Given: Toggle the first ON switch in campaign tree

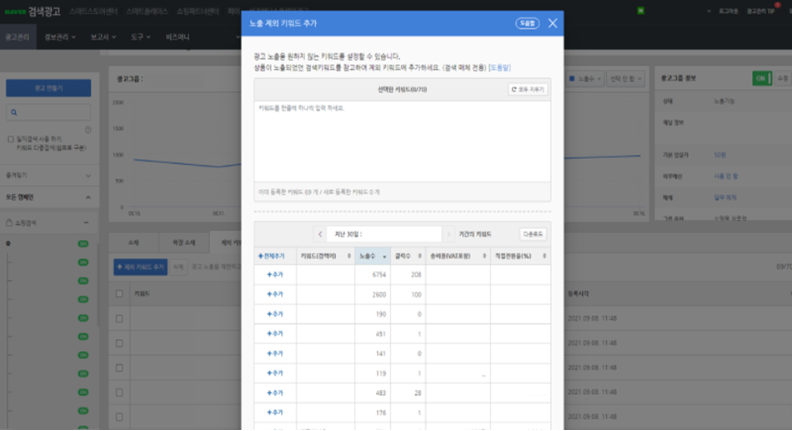Looking at the screenshot, I should [x=83, y=244].
